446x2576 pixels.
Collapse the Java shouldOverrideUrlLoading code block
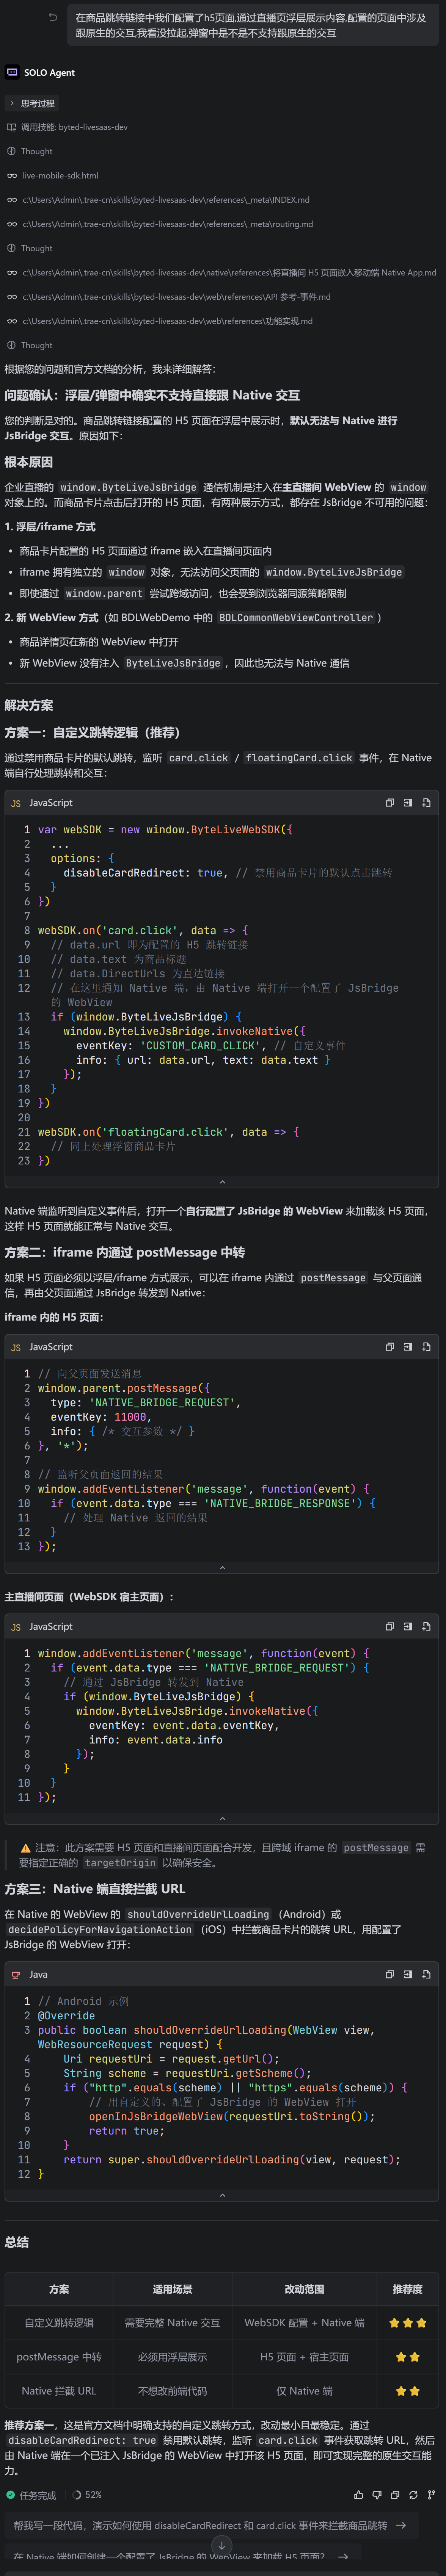[x=222, y=2195]
